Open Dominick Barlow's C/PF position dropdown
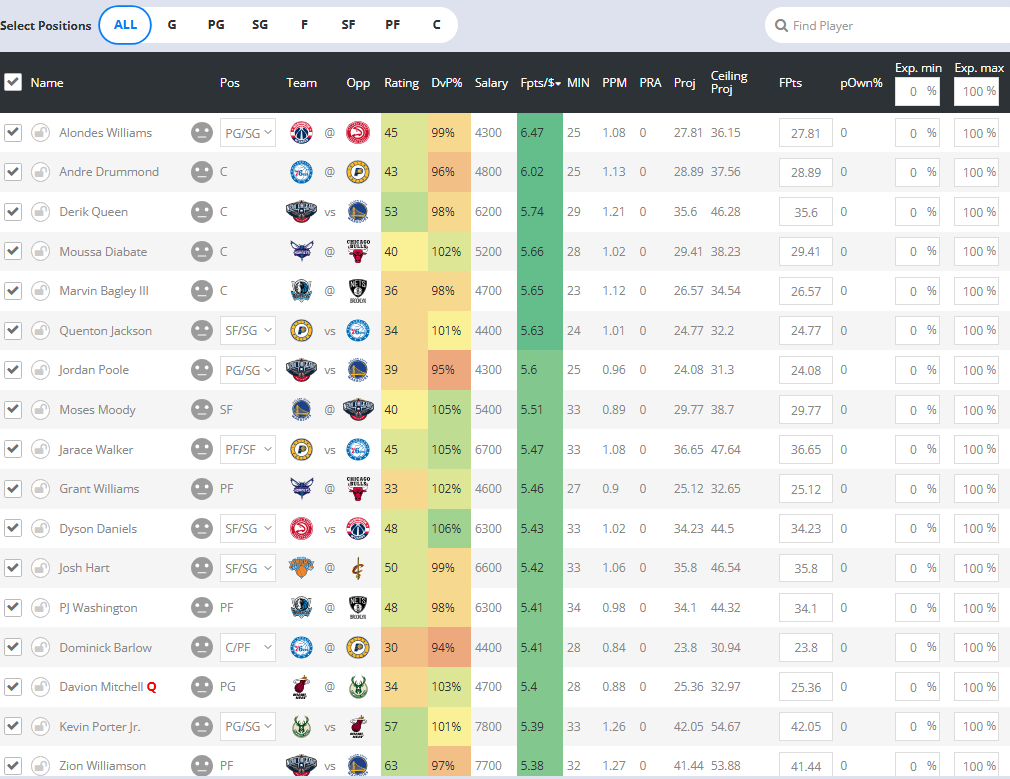This screenshot has height=779, width=1010. pos(247,647)
